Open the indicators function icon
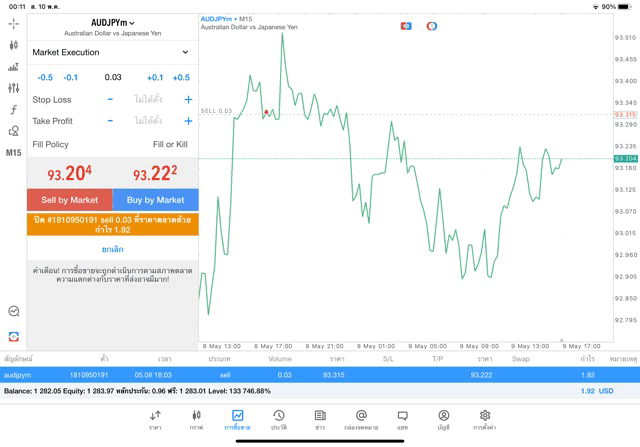 tap(13, 110)
